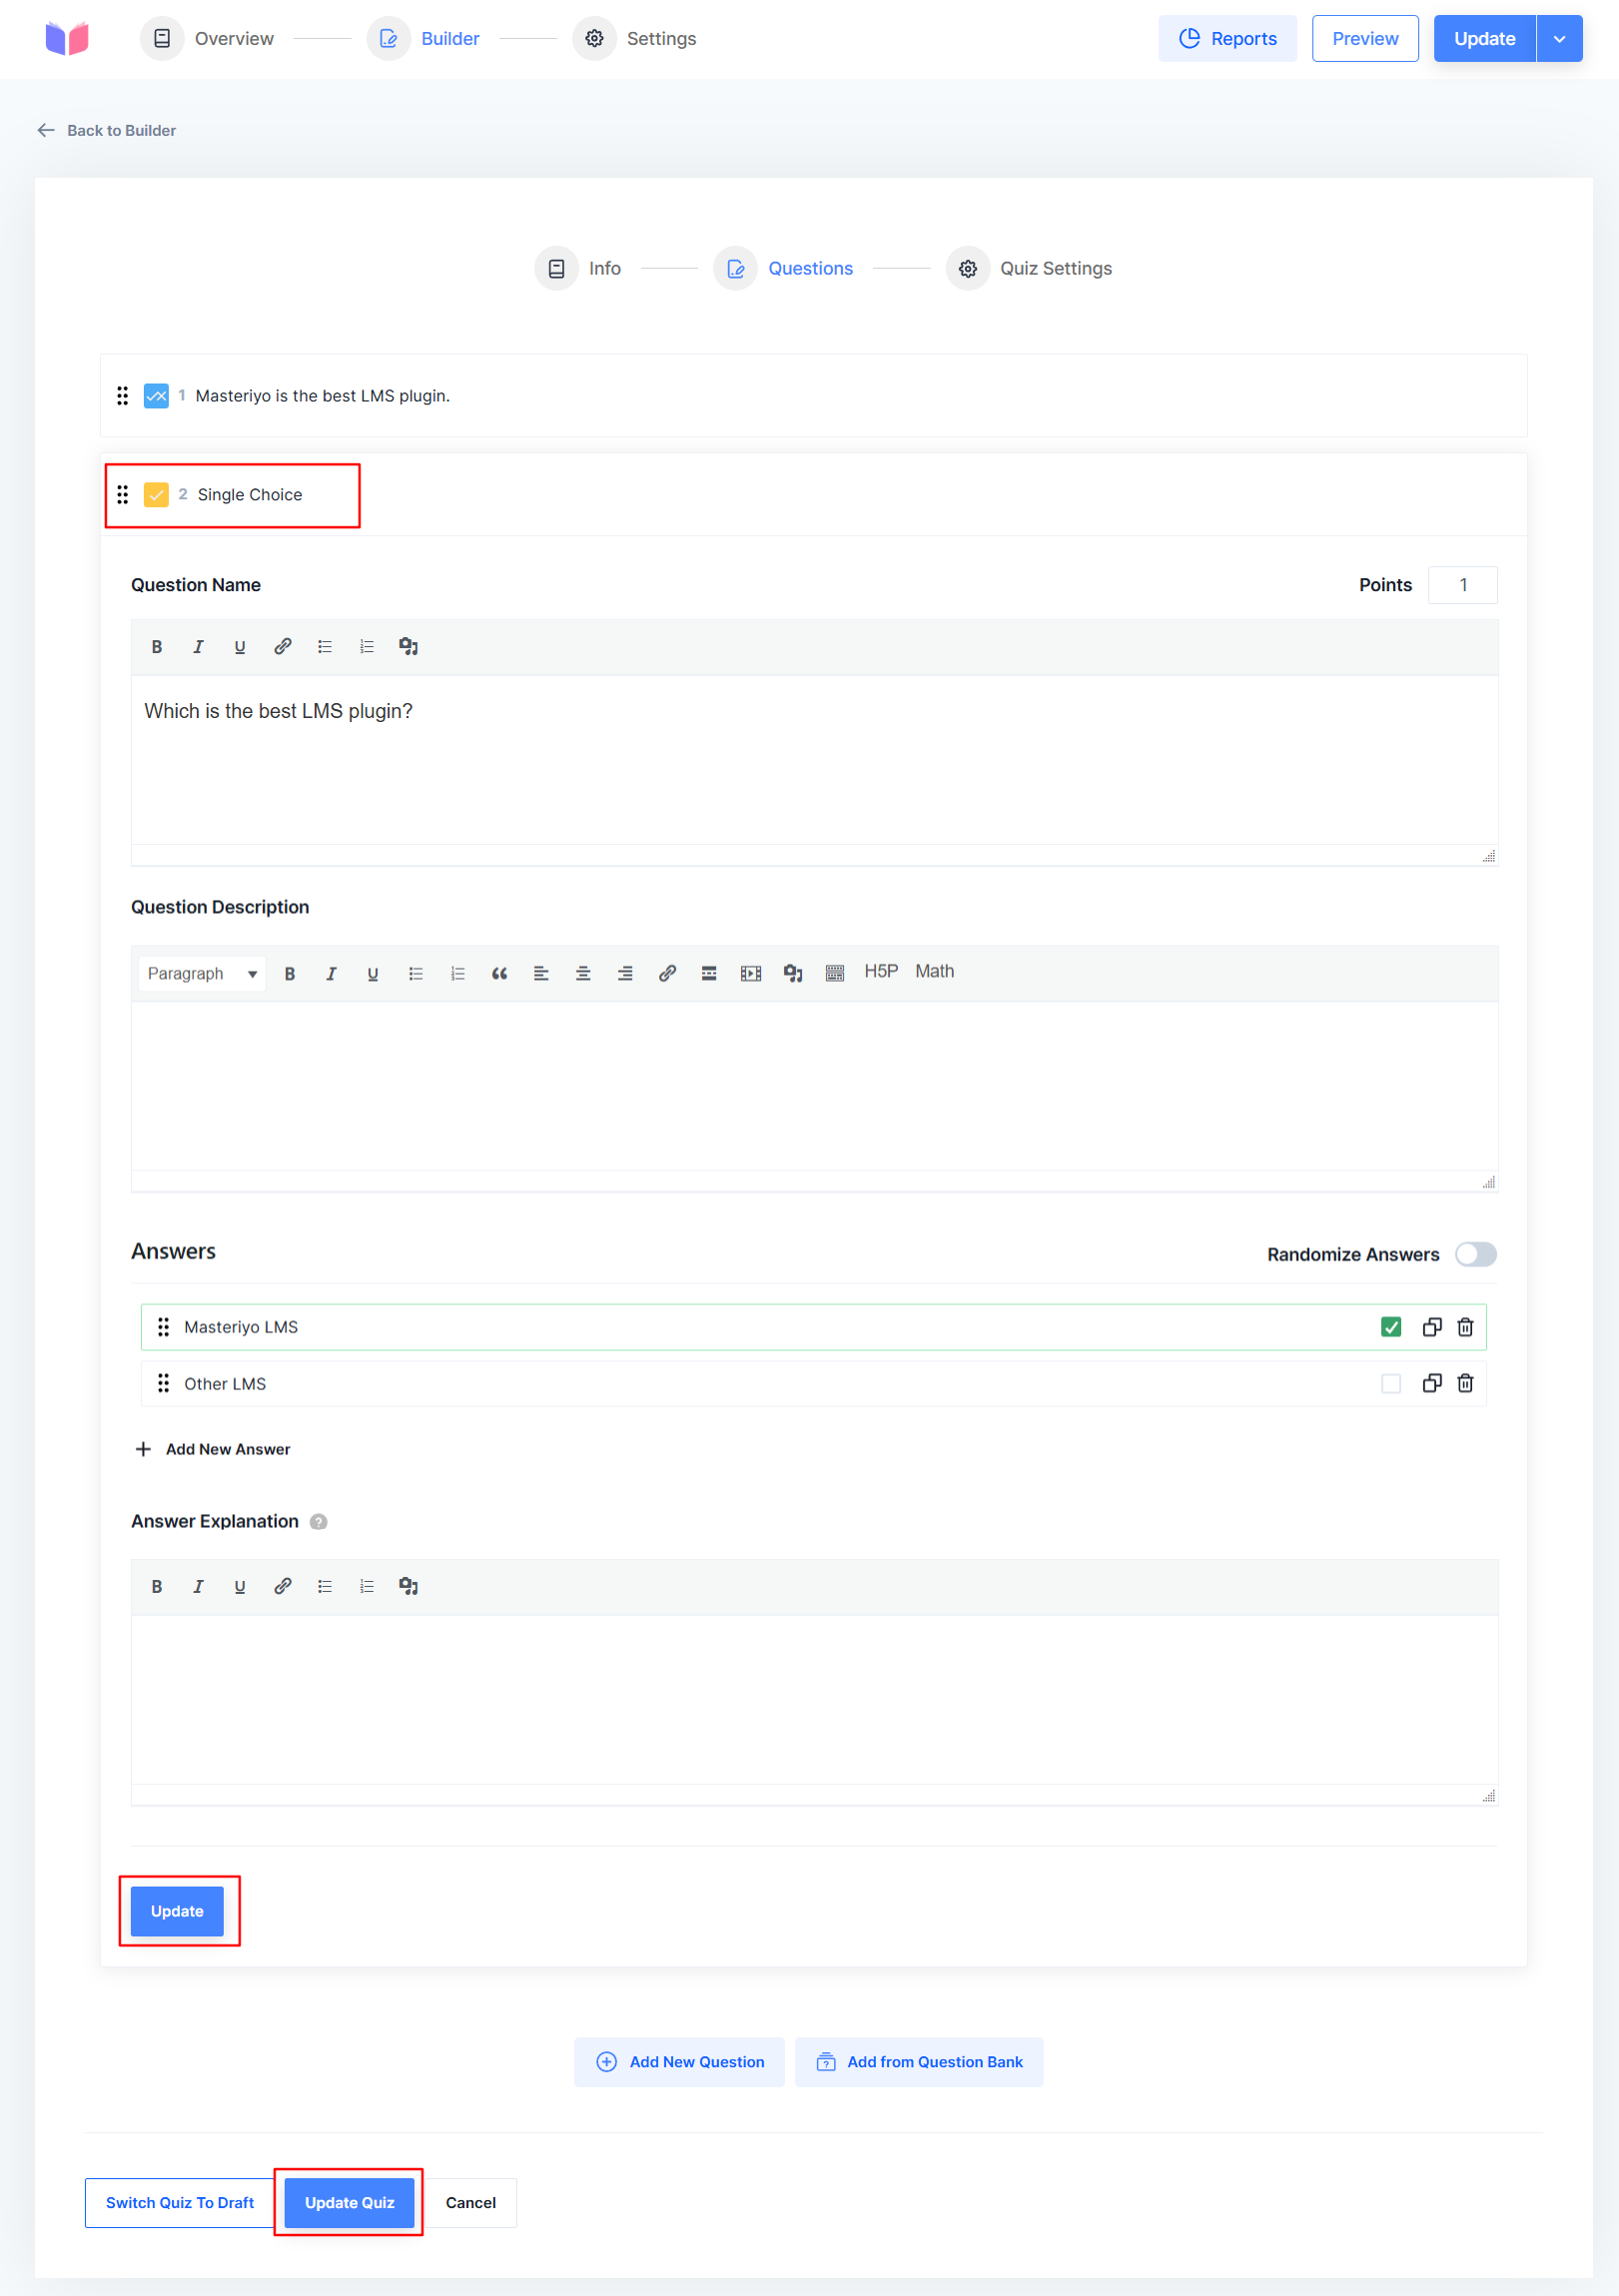Go to Builder step

424,38
